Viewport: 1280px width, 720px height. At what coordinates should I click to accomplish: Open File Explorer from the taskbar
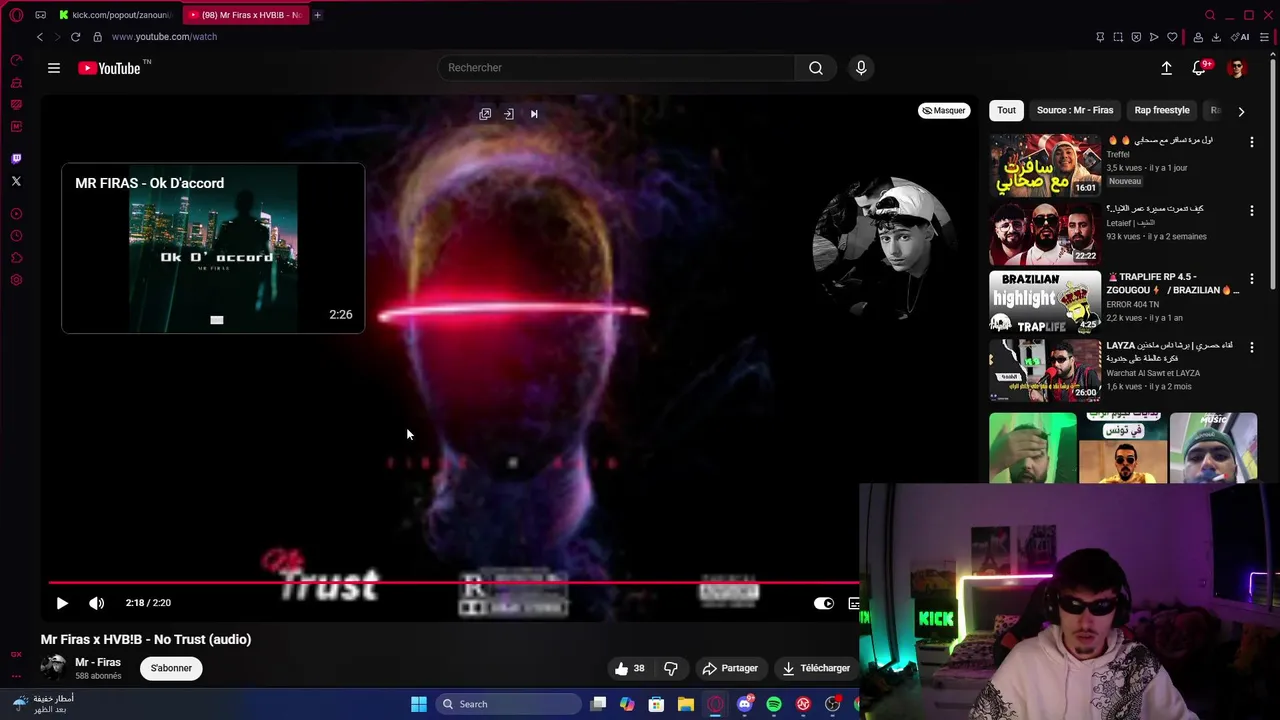(x=686, y=704)
